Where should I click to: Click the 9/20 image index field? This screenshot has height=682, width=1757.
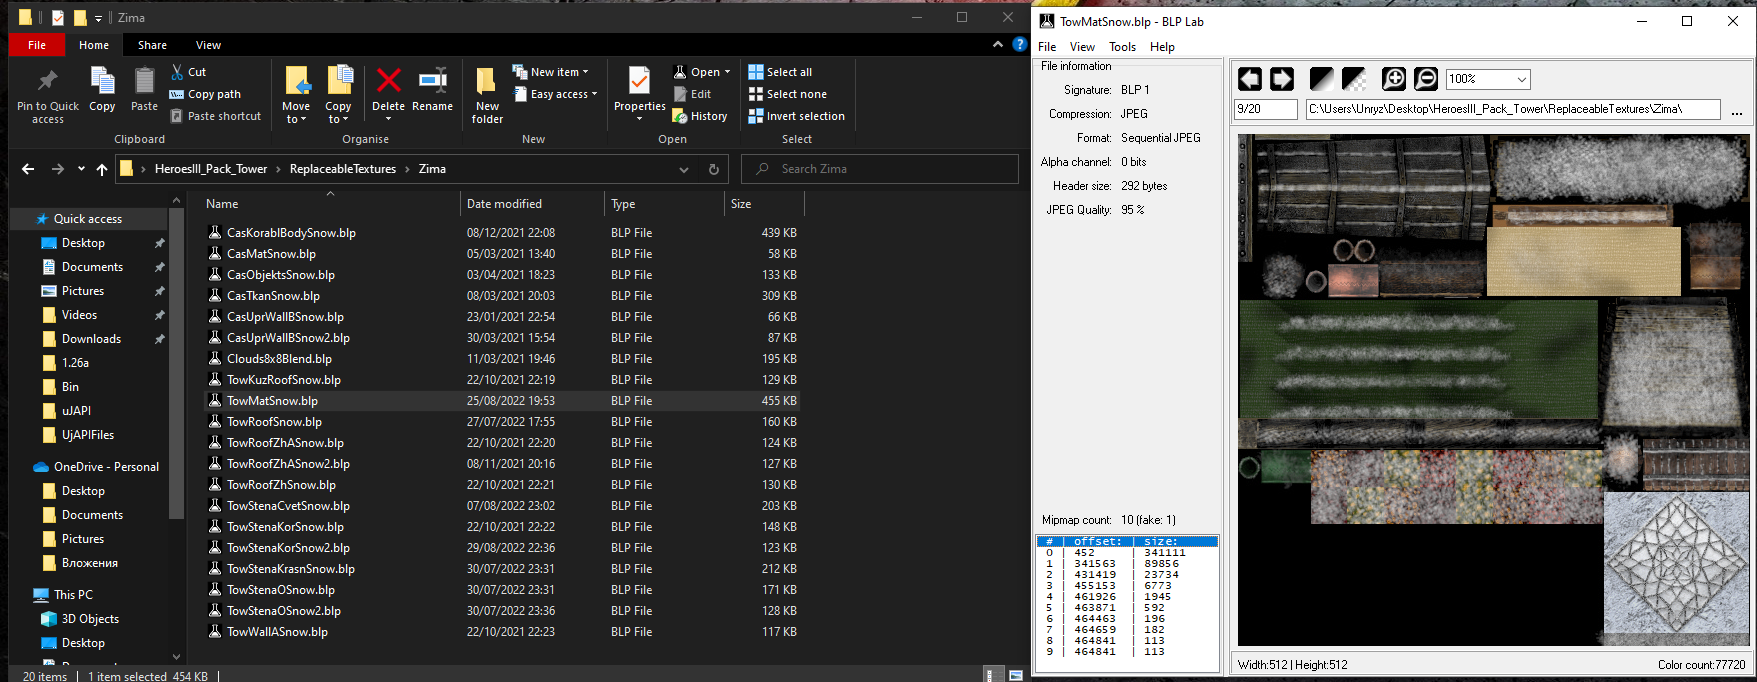(1266, 109)
